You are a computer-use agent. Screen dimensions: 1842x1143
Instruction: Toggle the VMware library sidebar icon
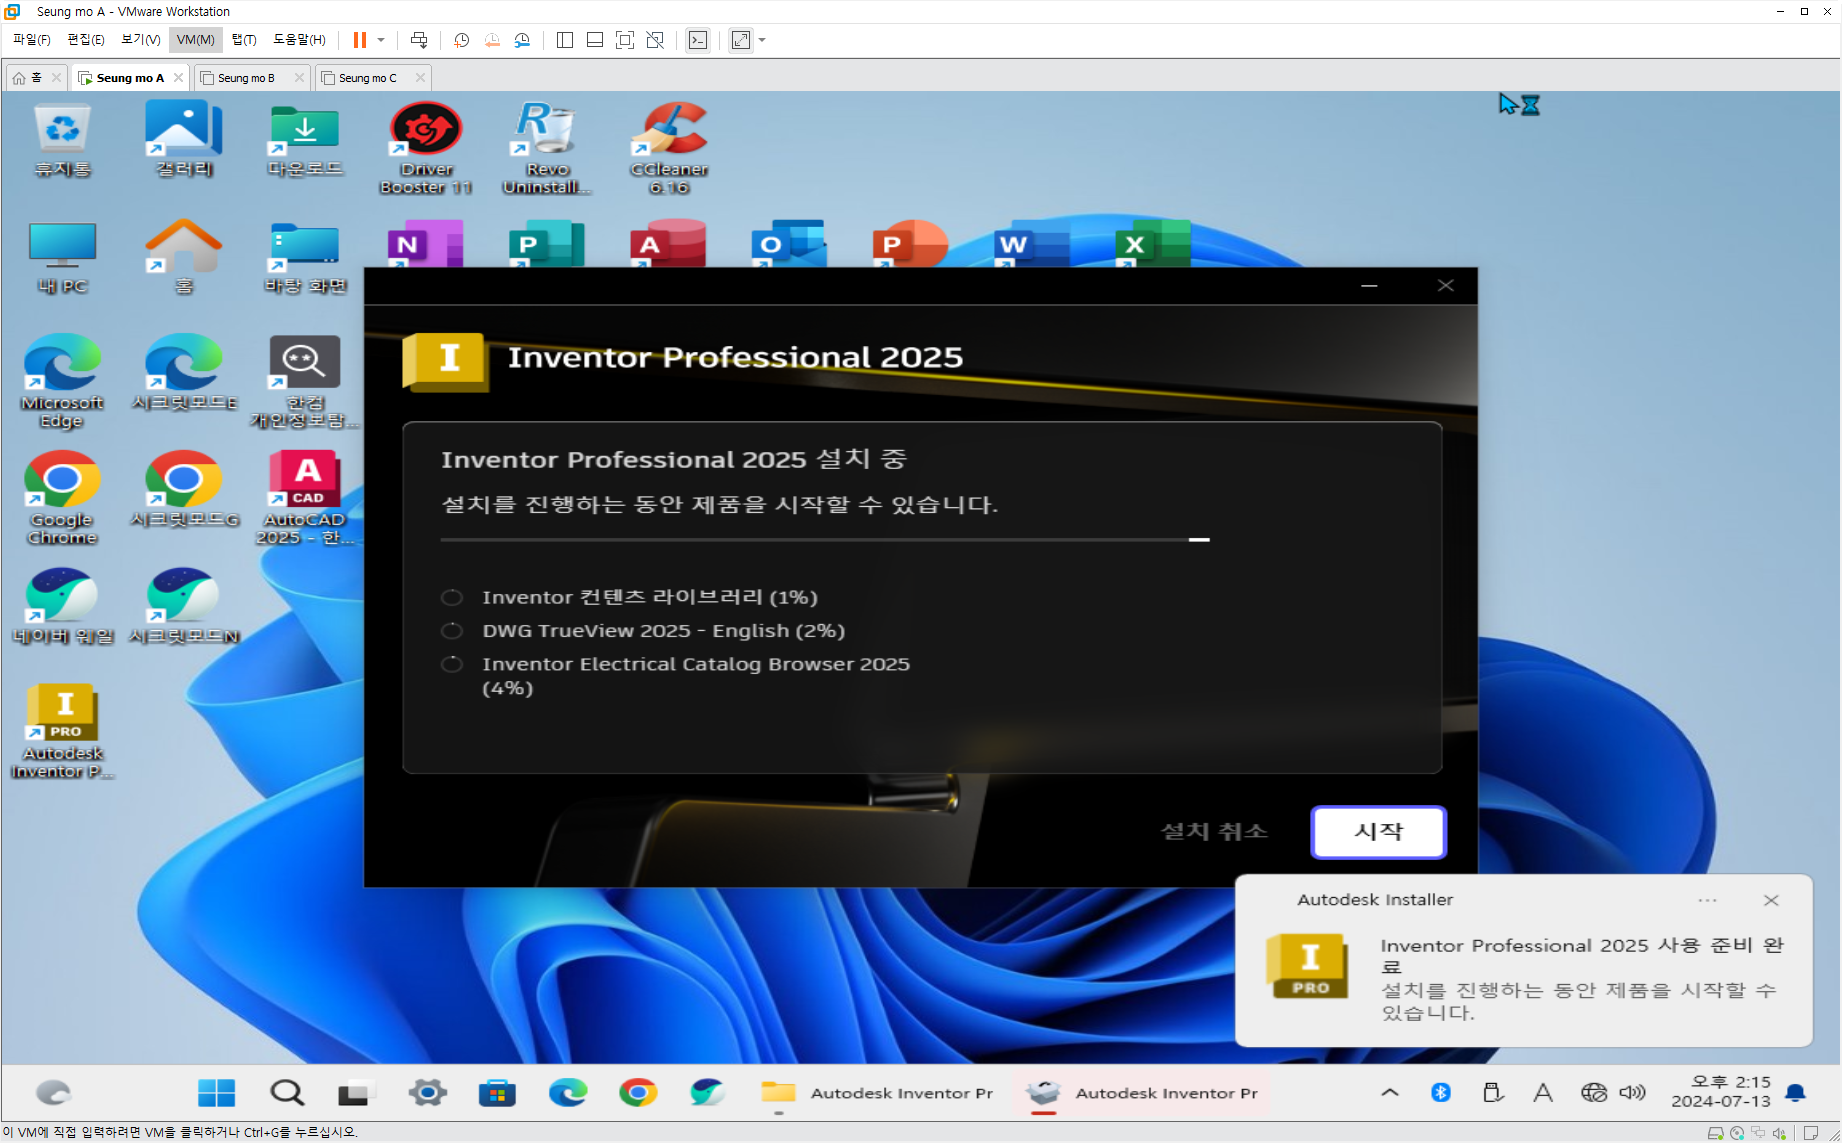[x=565, y=40]
